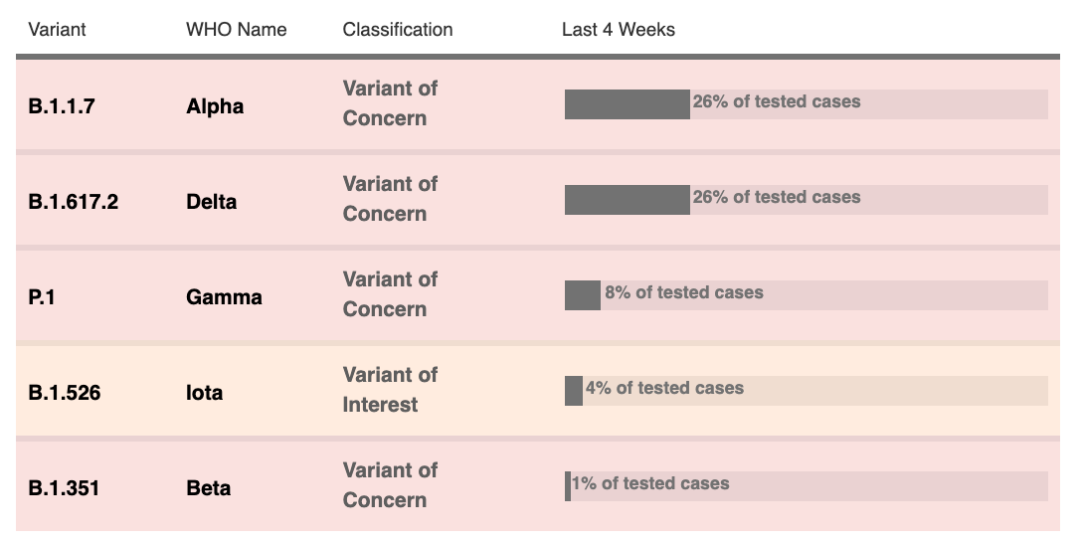Select the B.1.526 variant code

(x=64, y=393)
